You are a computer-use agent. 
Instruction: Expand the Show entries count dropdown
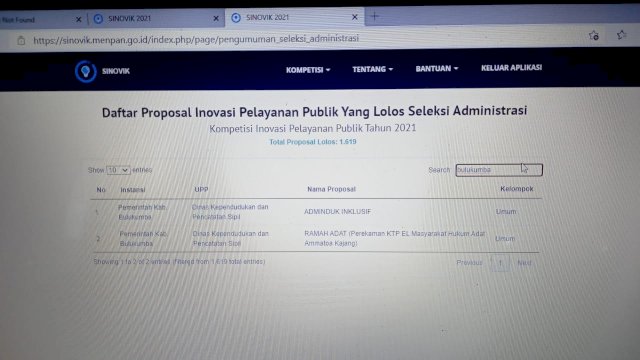(x=118, y=170)
